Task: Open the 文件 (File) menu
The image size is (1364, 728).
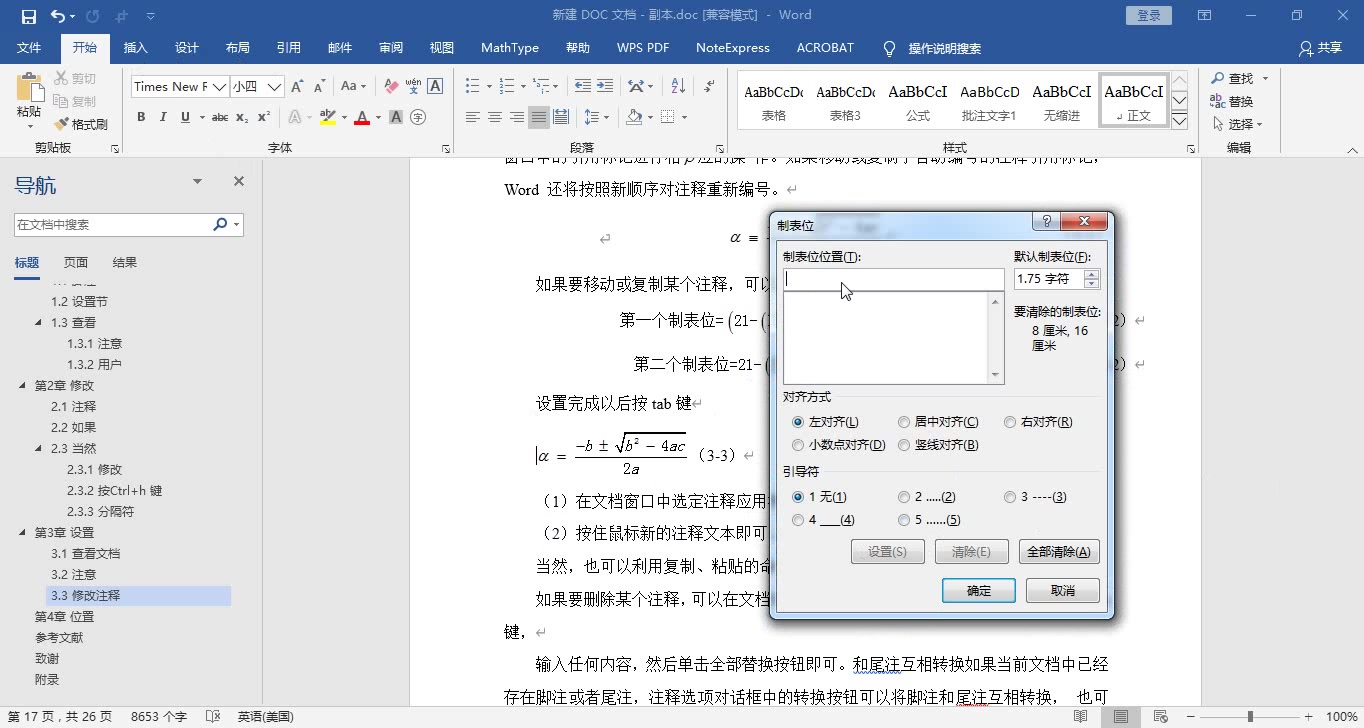Action: click(29, 48)
